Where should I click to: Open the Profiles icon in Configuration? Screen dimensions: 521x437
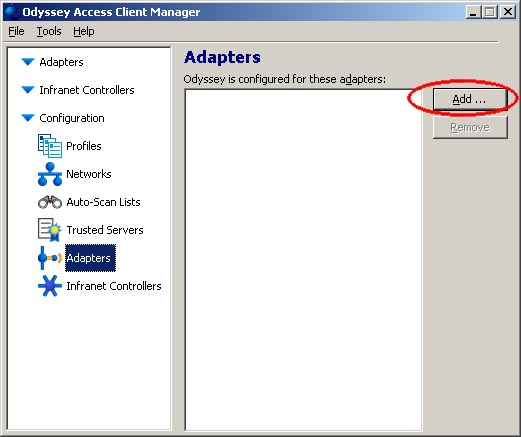50,146
